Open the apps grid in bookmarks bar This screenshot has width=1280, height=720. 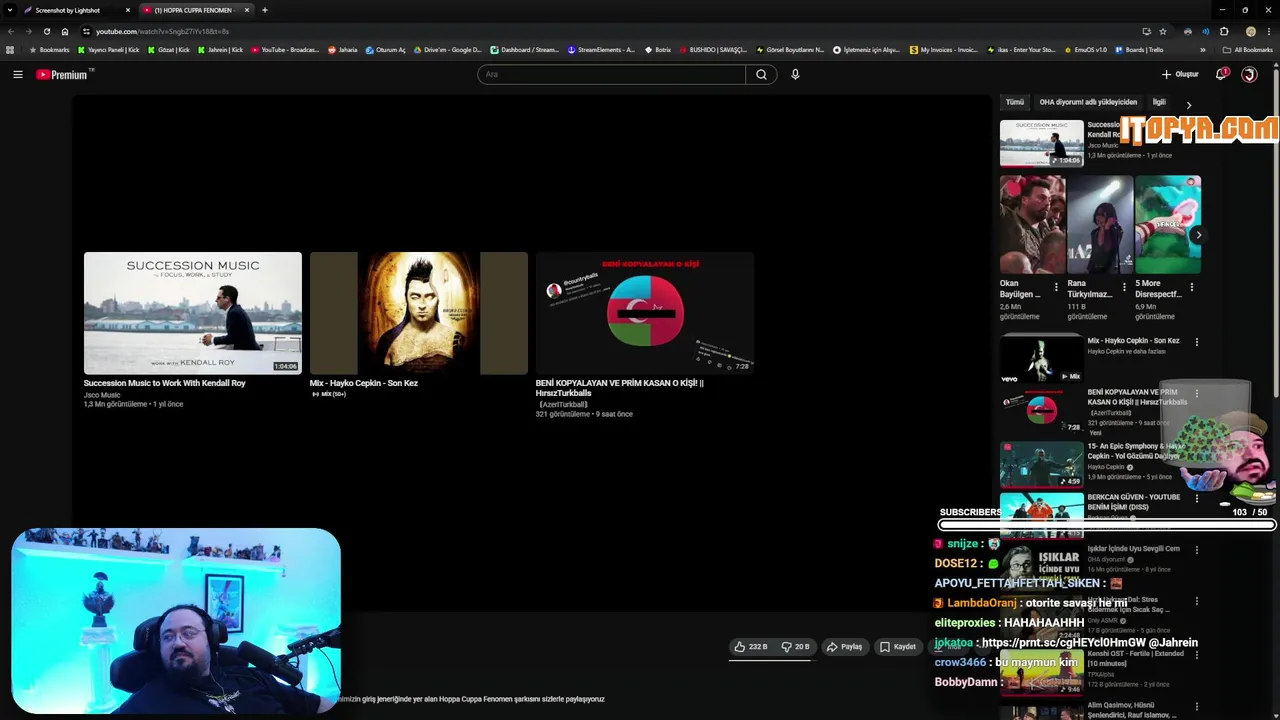10,49
